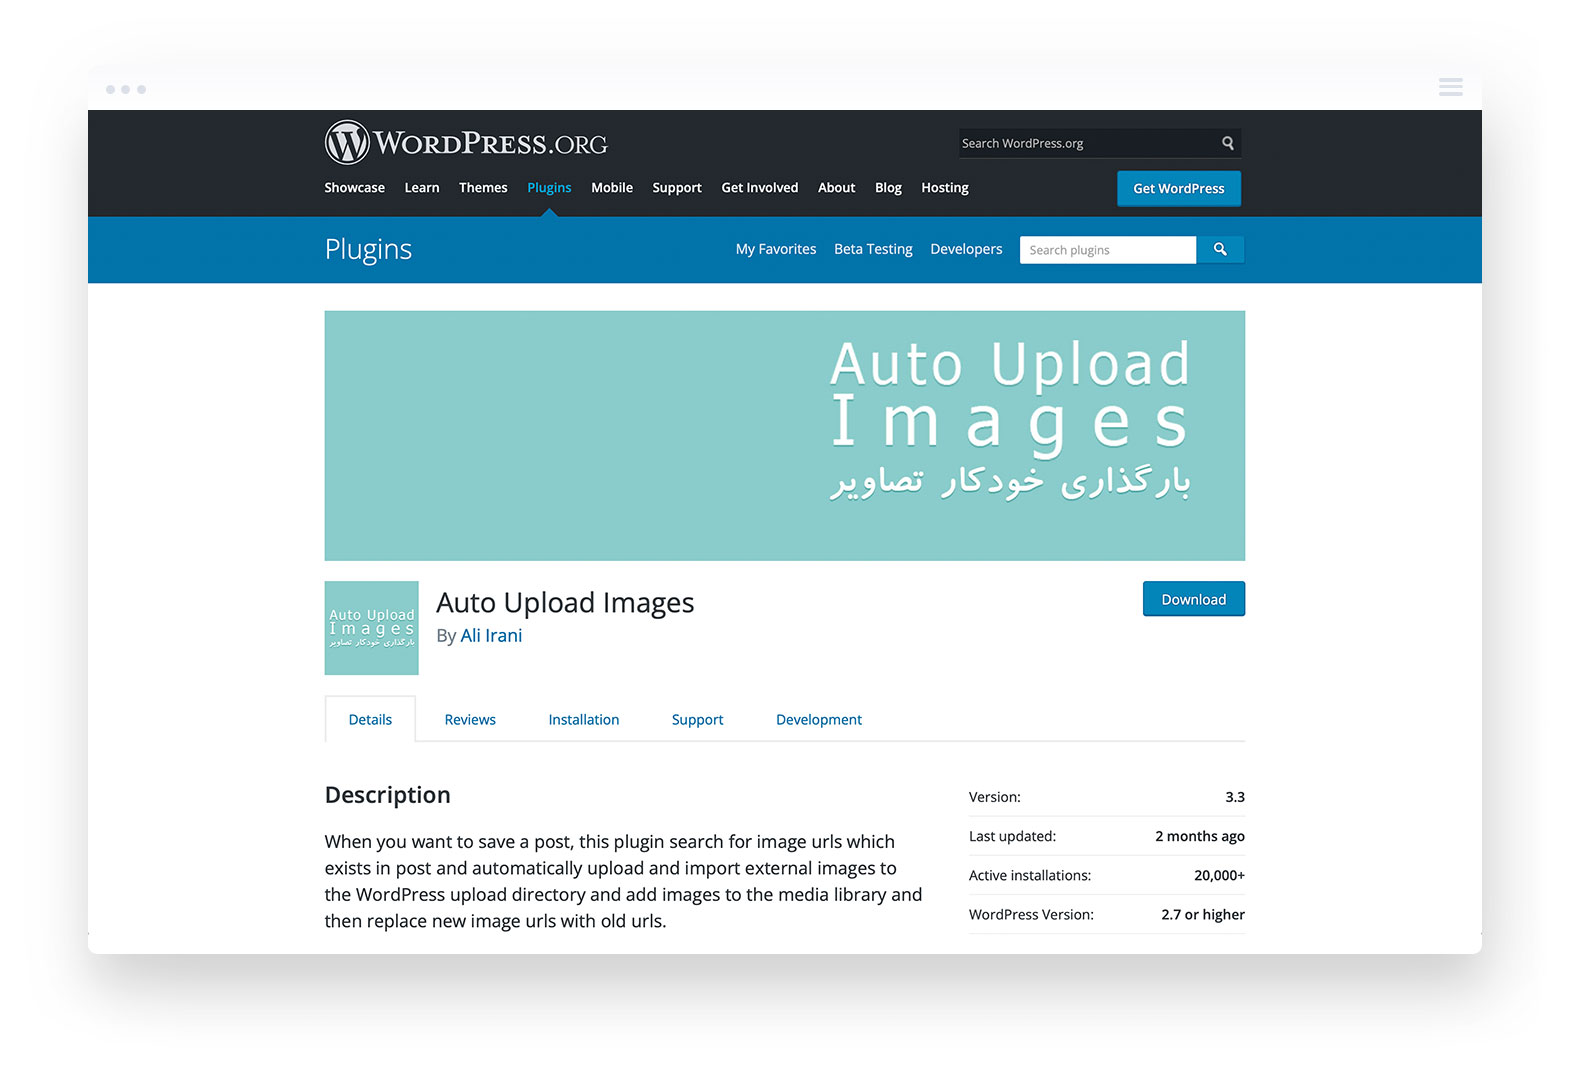
Task: Click the version value 3.3
Action: [x=1235, y=797]
